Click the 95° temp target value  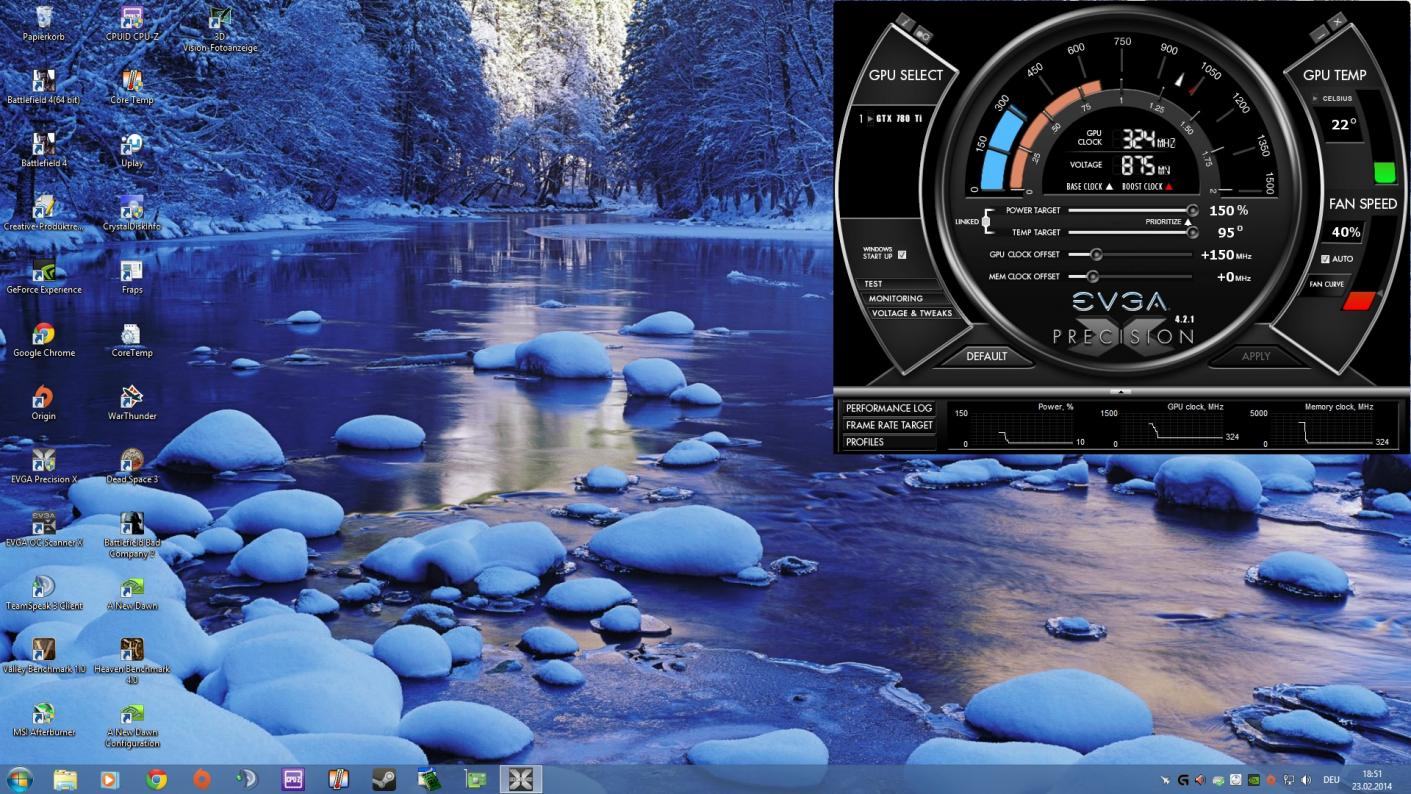coord(1230,233)
